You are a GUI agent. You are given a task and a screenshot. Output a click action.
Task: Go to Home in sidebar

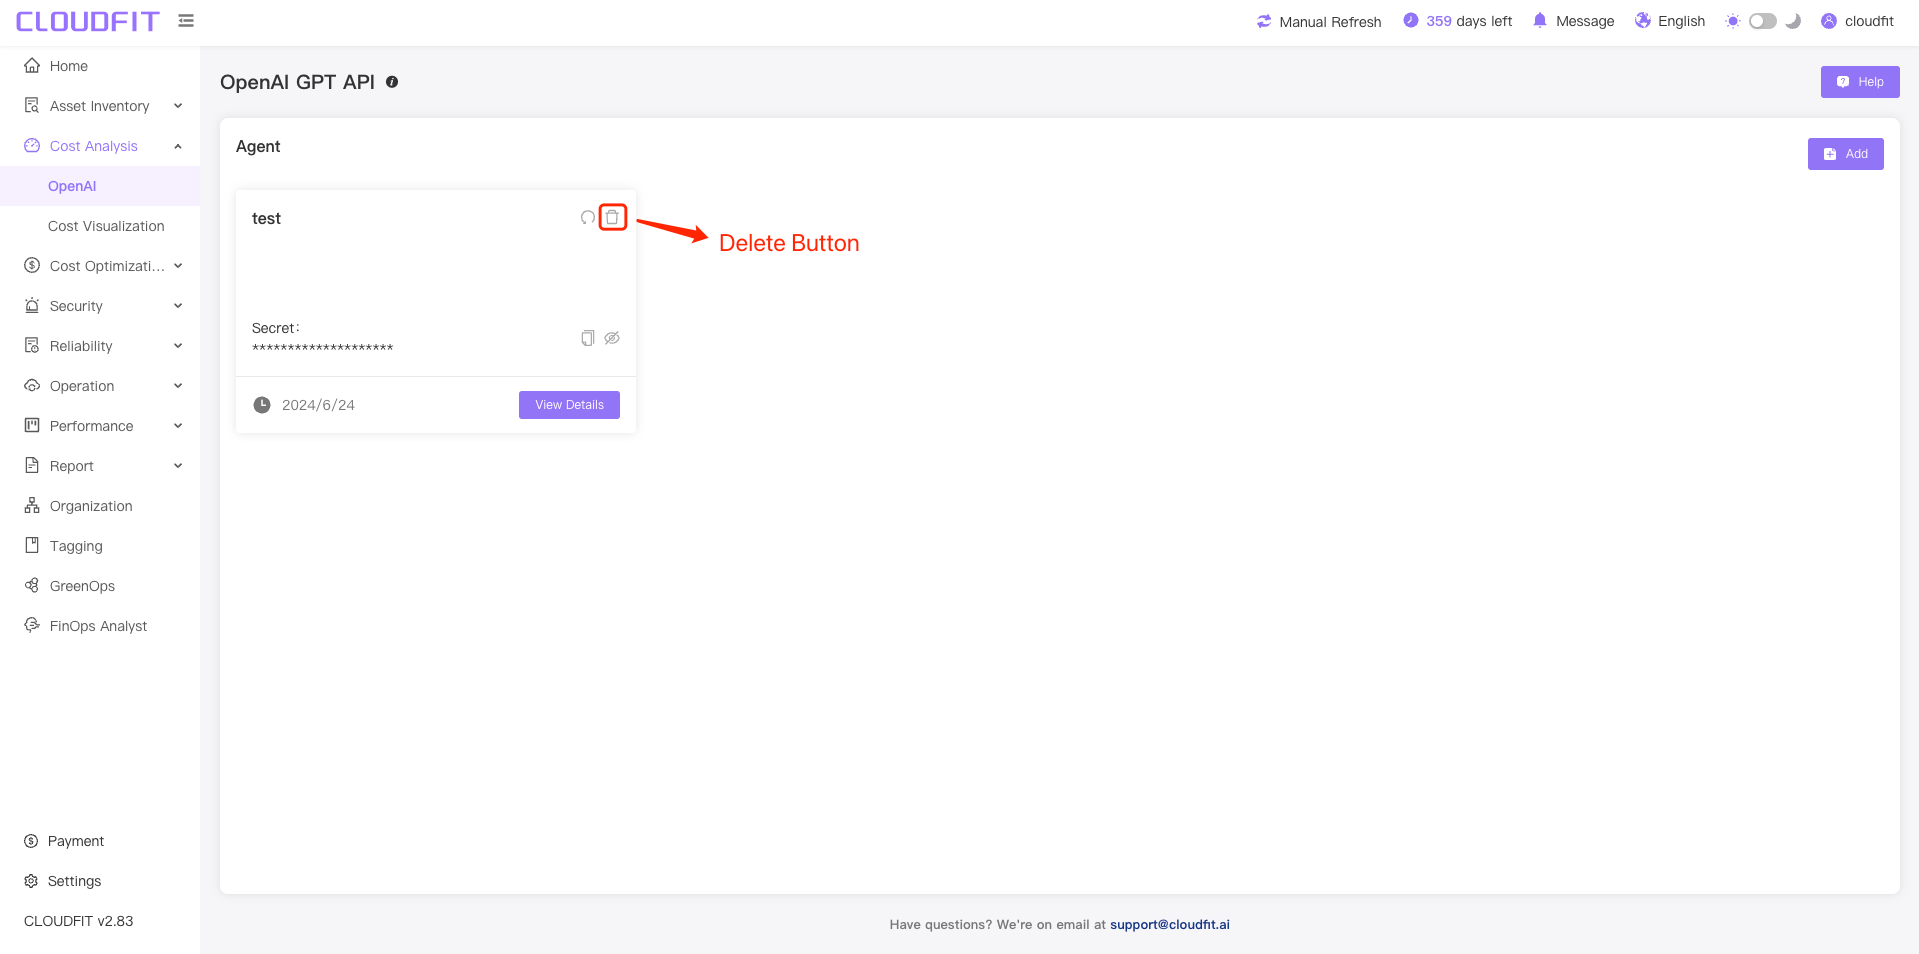[x=100, y=66]
